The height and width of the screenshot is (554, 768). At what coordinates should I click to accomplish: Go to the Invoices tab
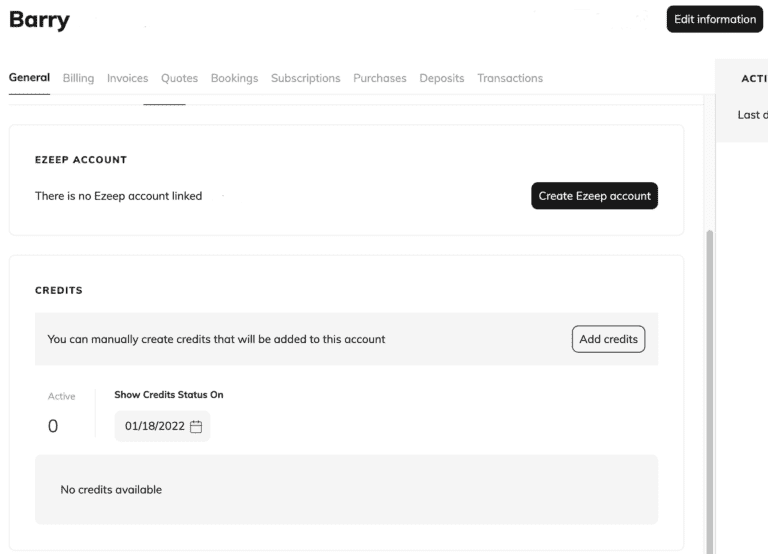pos(127,78)
